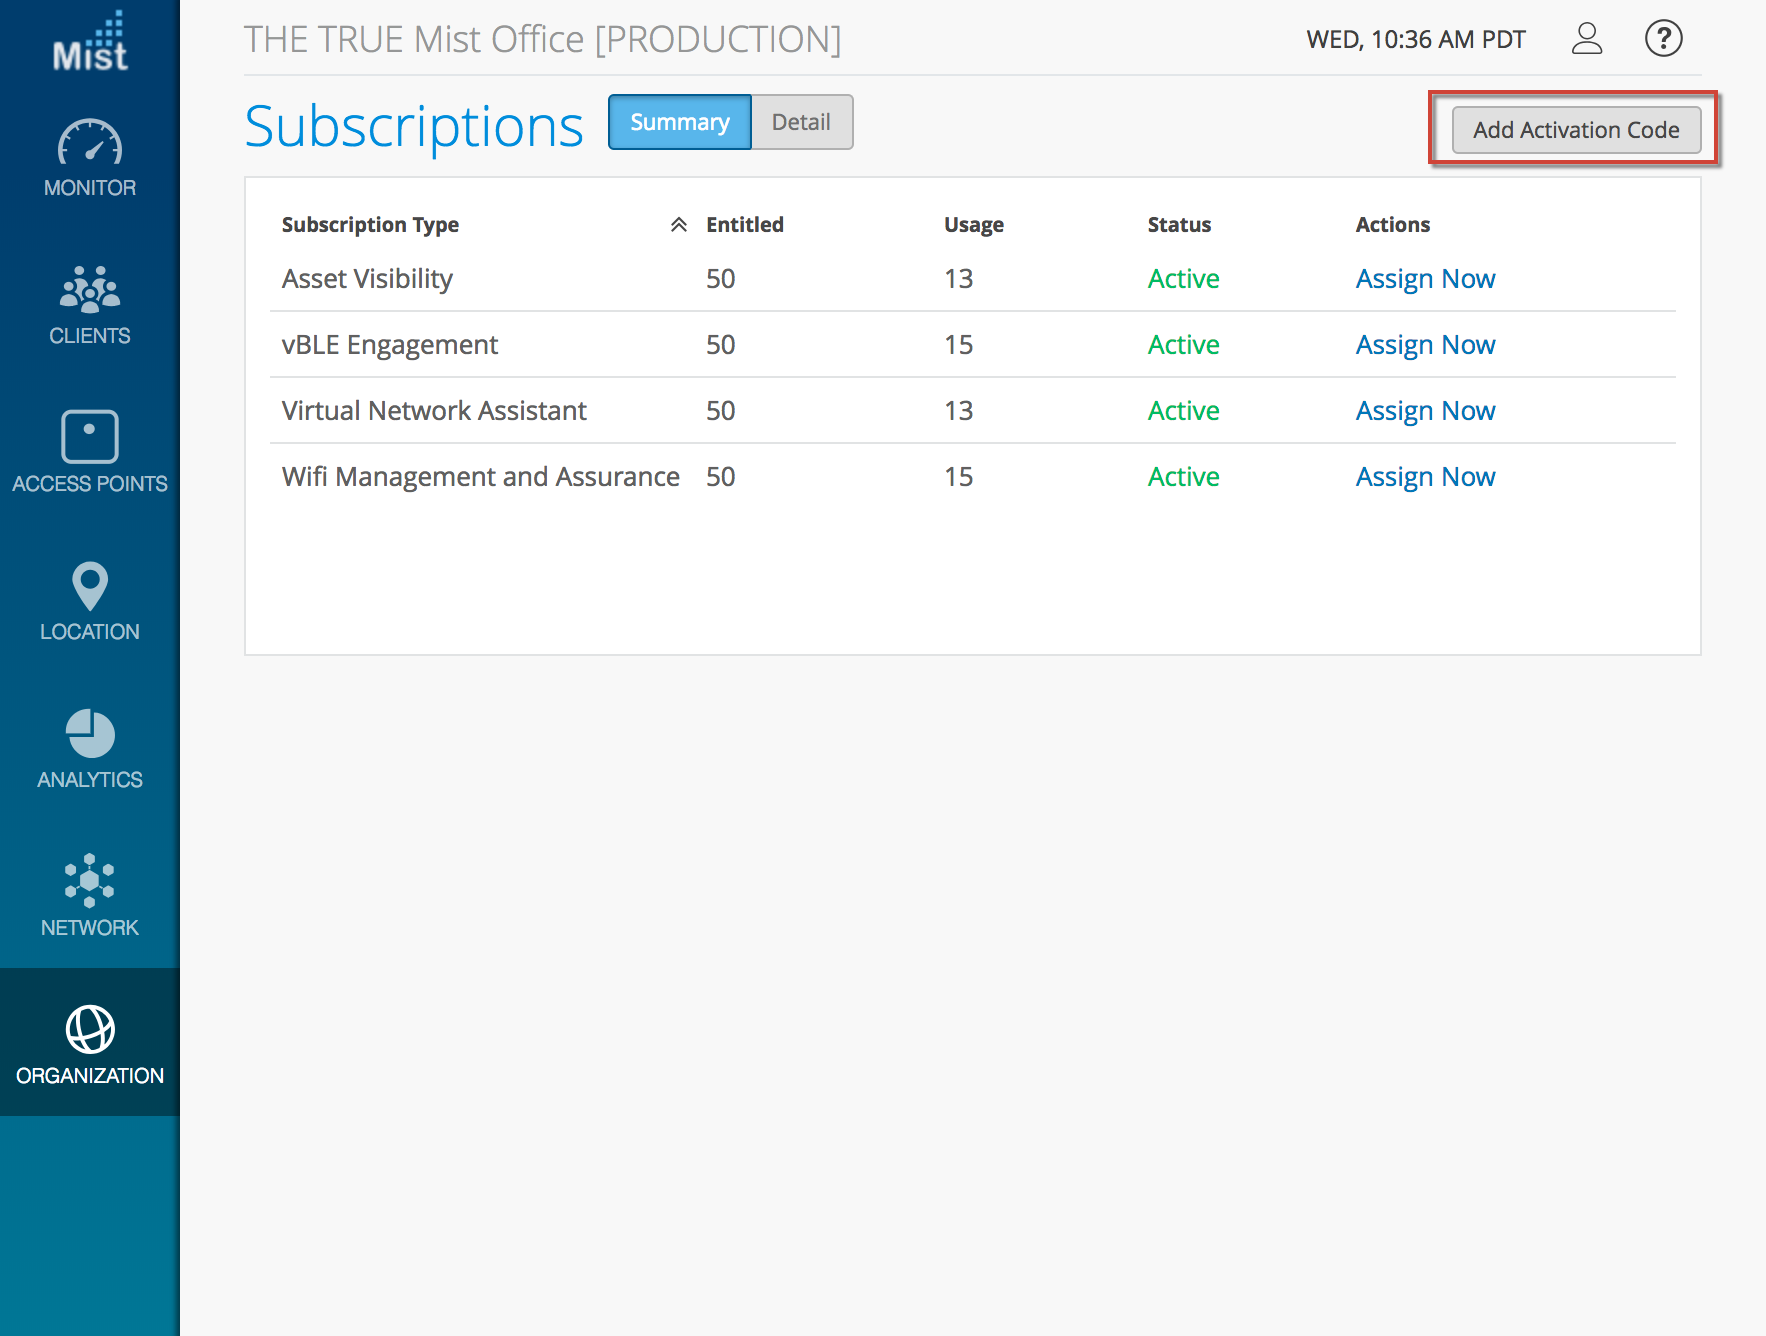Click the usage value 13 for Asset Visibility
The width and height of the screenshot is (1766, 1336).
point(959,279)
